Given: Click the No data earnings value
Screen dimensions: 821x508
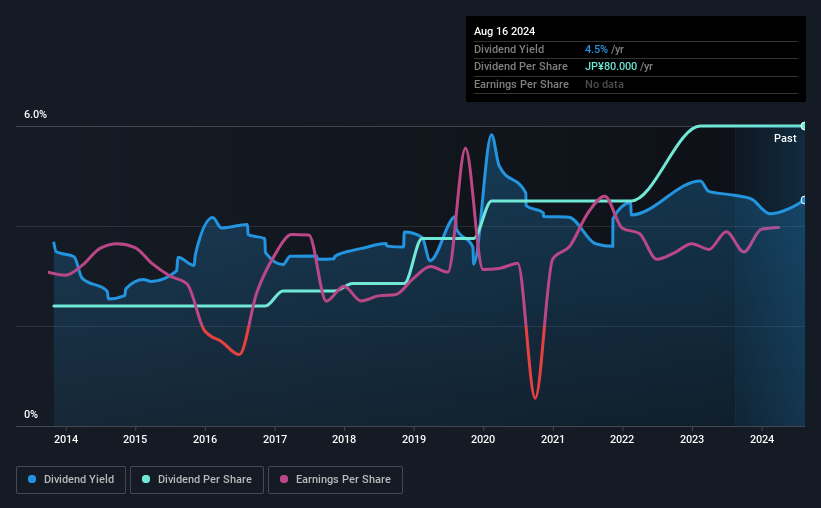Looking at the screenshot, I should [604, 84].
